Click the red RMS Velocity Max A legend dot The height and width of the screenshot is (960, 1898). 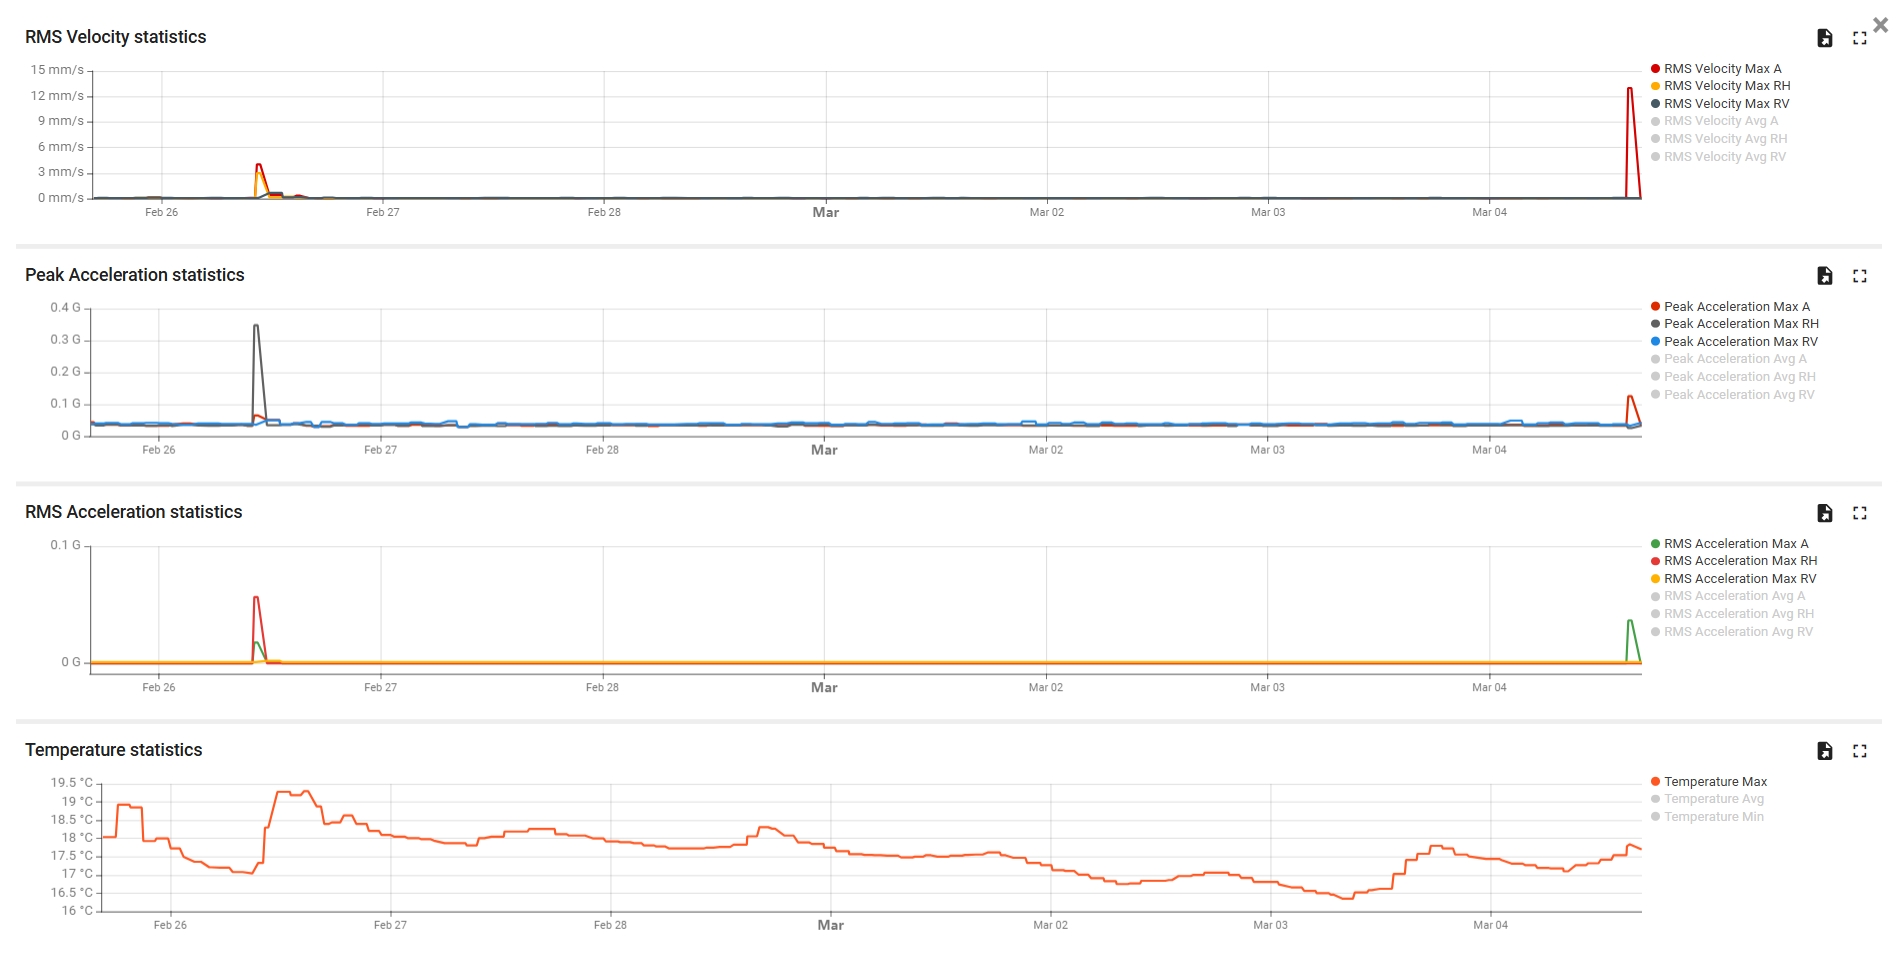click(1655, 69)
